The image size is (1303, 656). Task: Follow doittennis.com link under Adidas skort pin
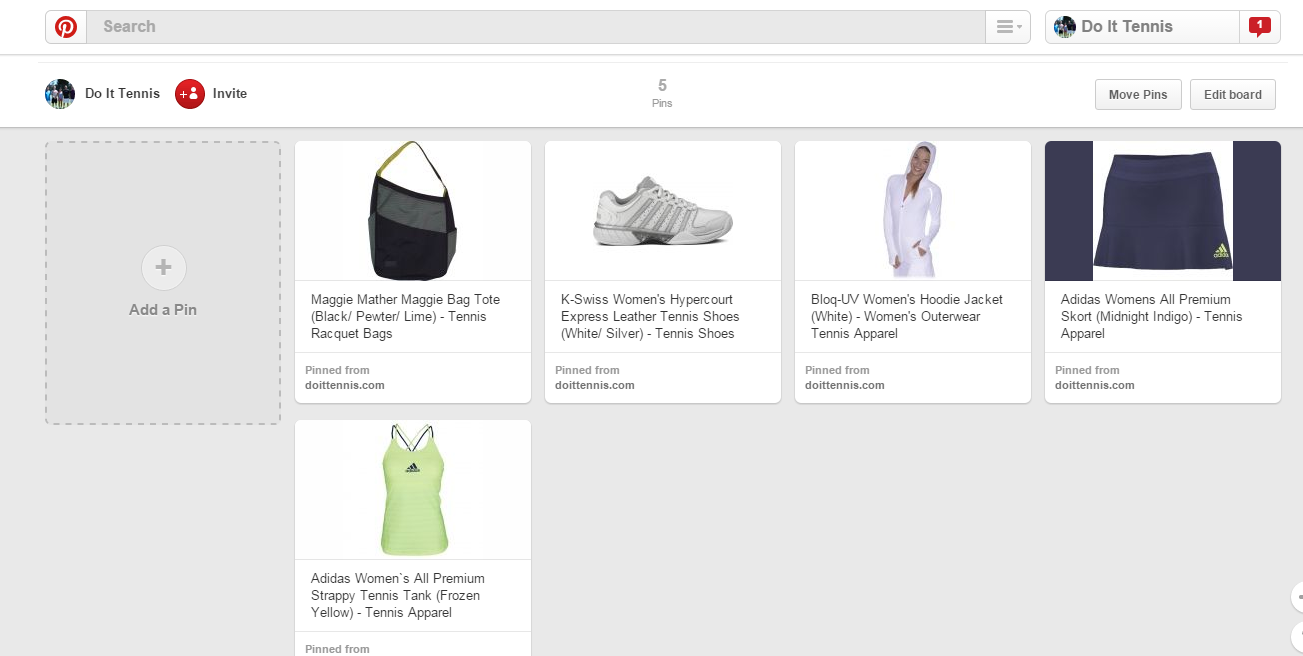pos(1095,385)
